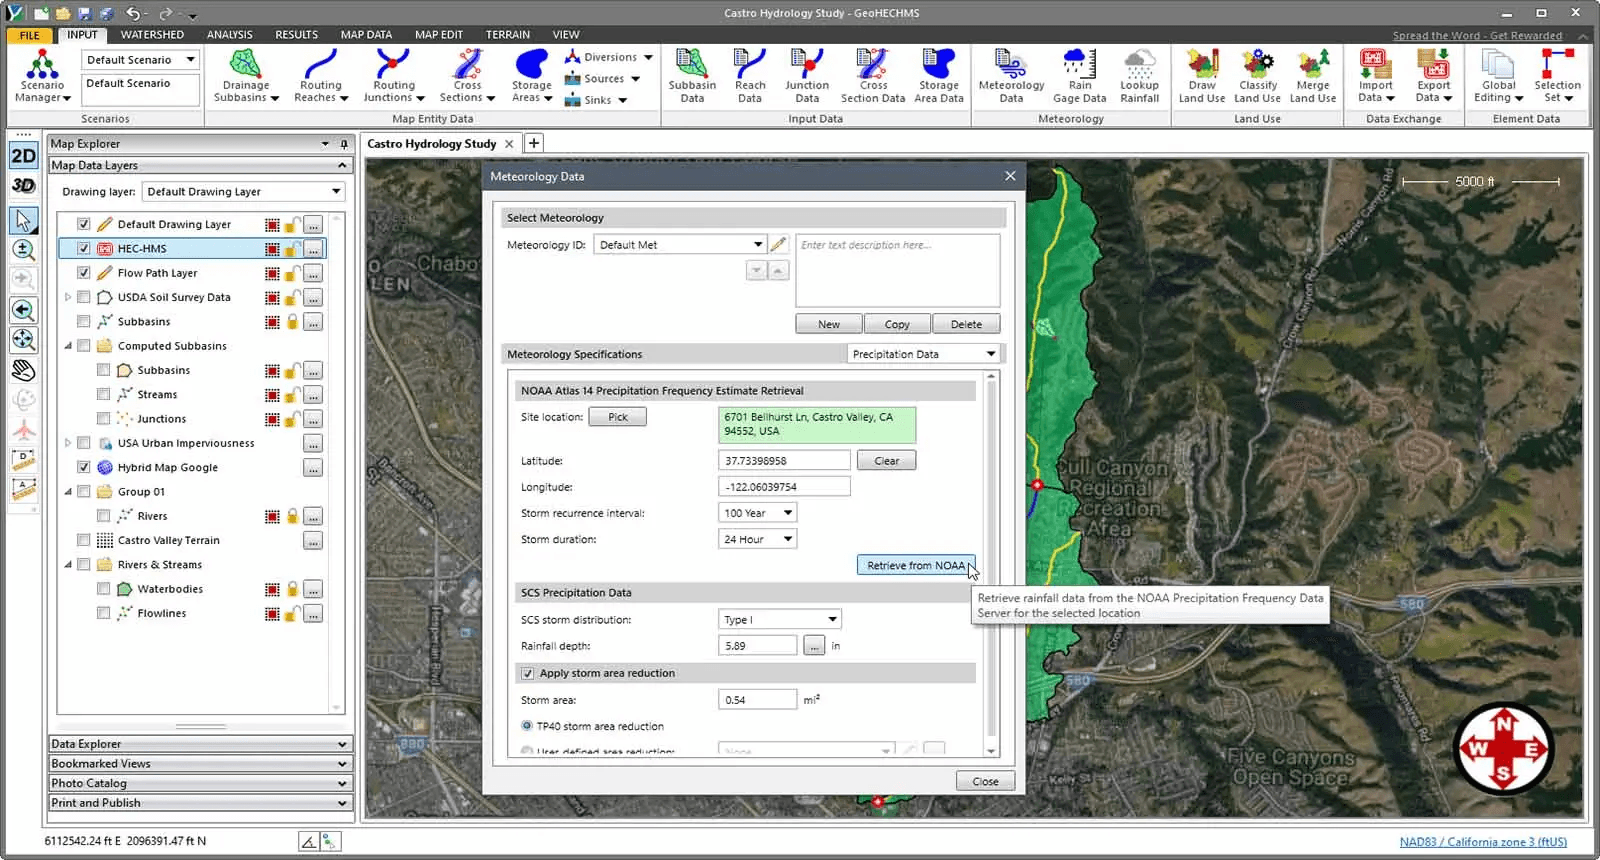Viewport: 1600px width, 860px height.
Task: Expand the USDA Soil Survey Data tree node
Action: coord(68,297)
